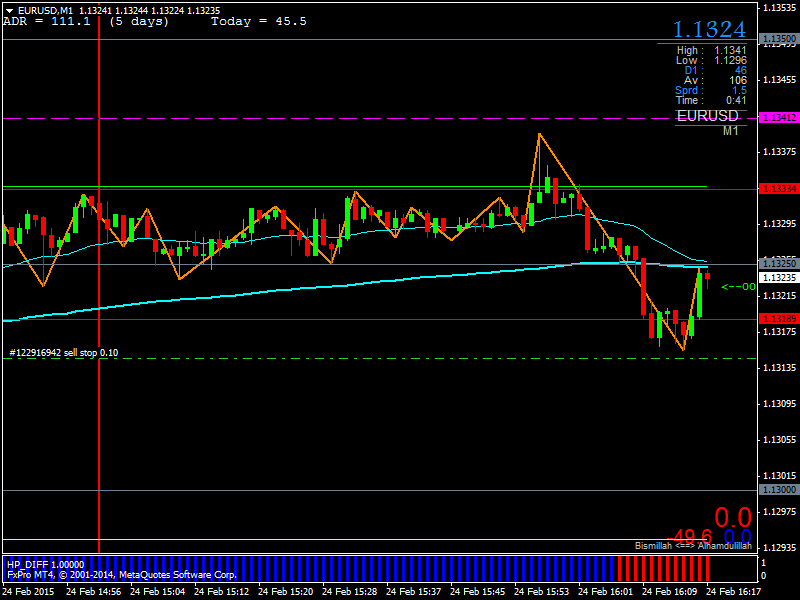Click the 24 Feb 15:53 time label
This screenshot has height=600, width=800.
pos(541,592)
